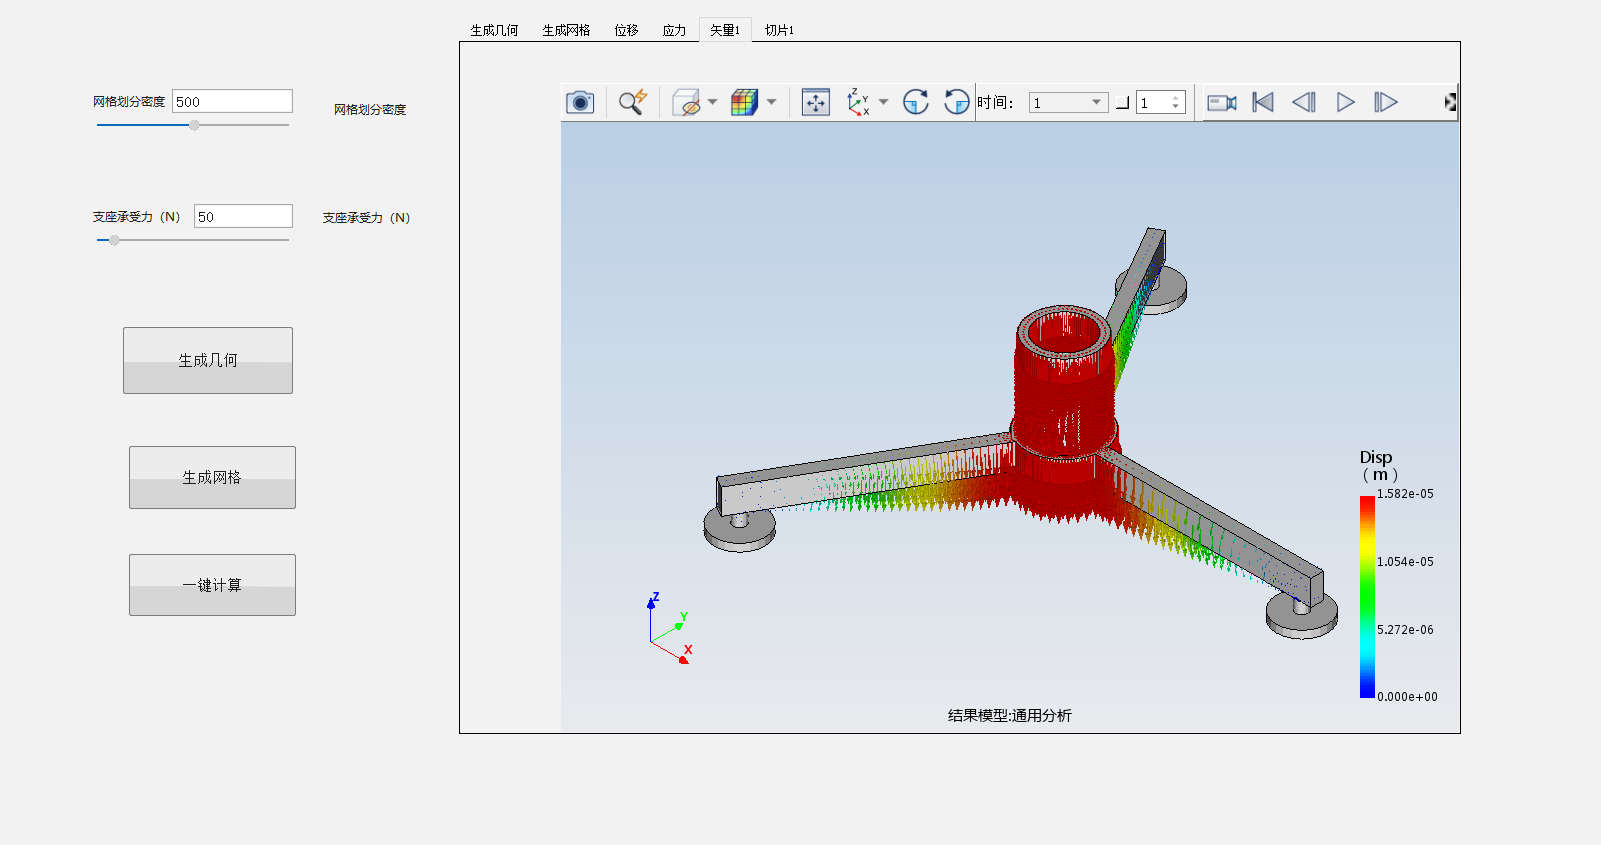Screen dimensions: 1601x845
Task: Click the 一键计算 button
Action: tap(212, 585)
